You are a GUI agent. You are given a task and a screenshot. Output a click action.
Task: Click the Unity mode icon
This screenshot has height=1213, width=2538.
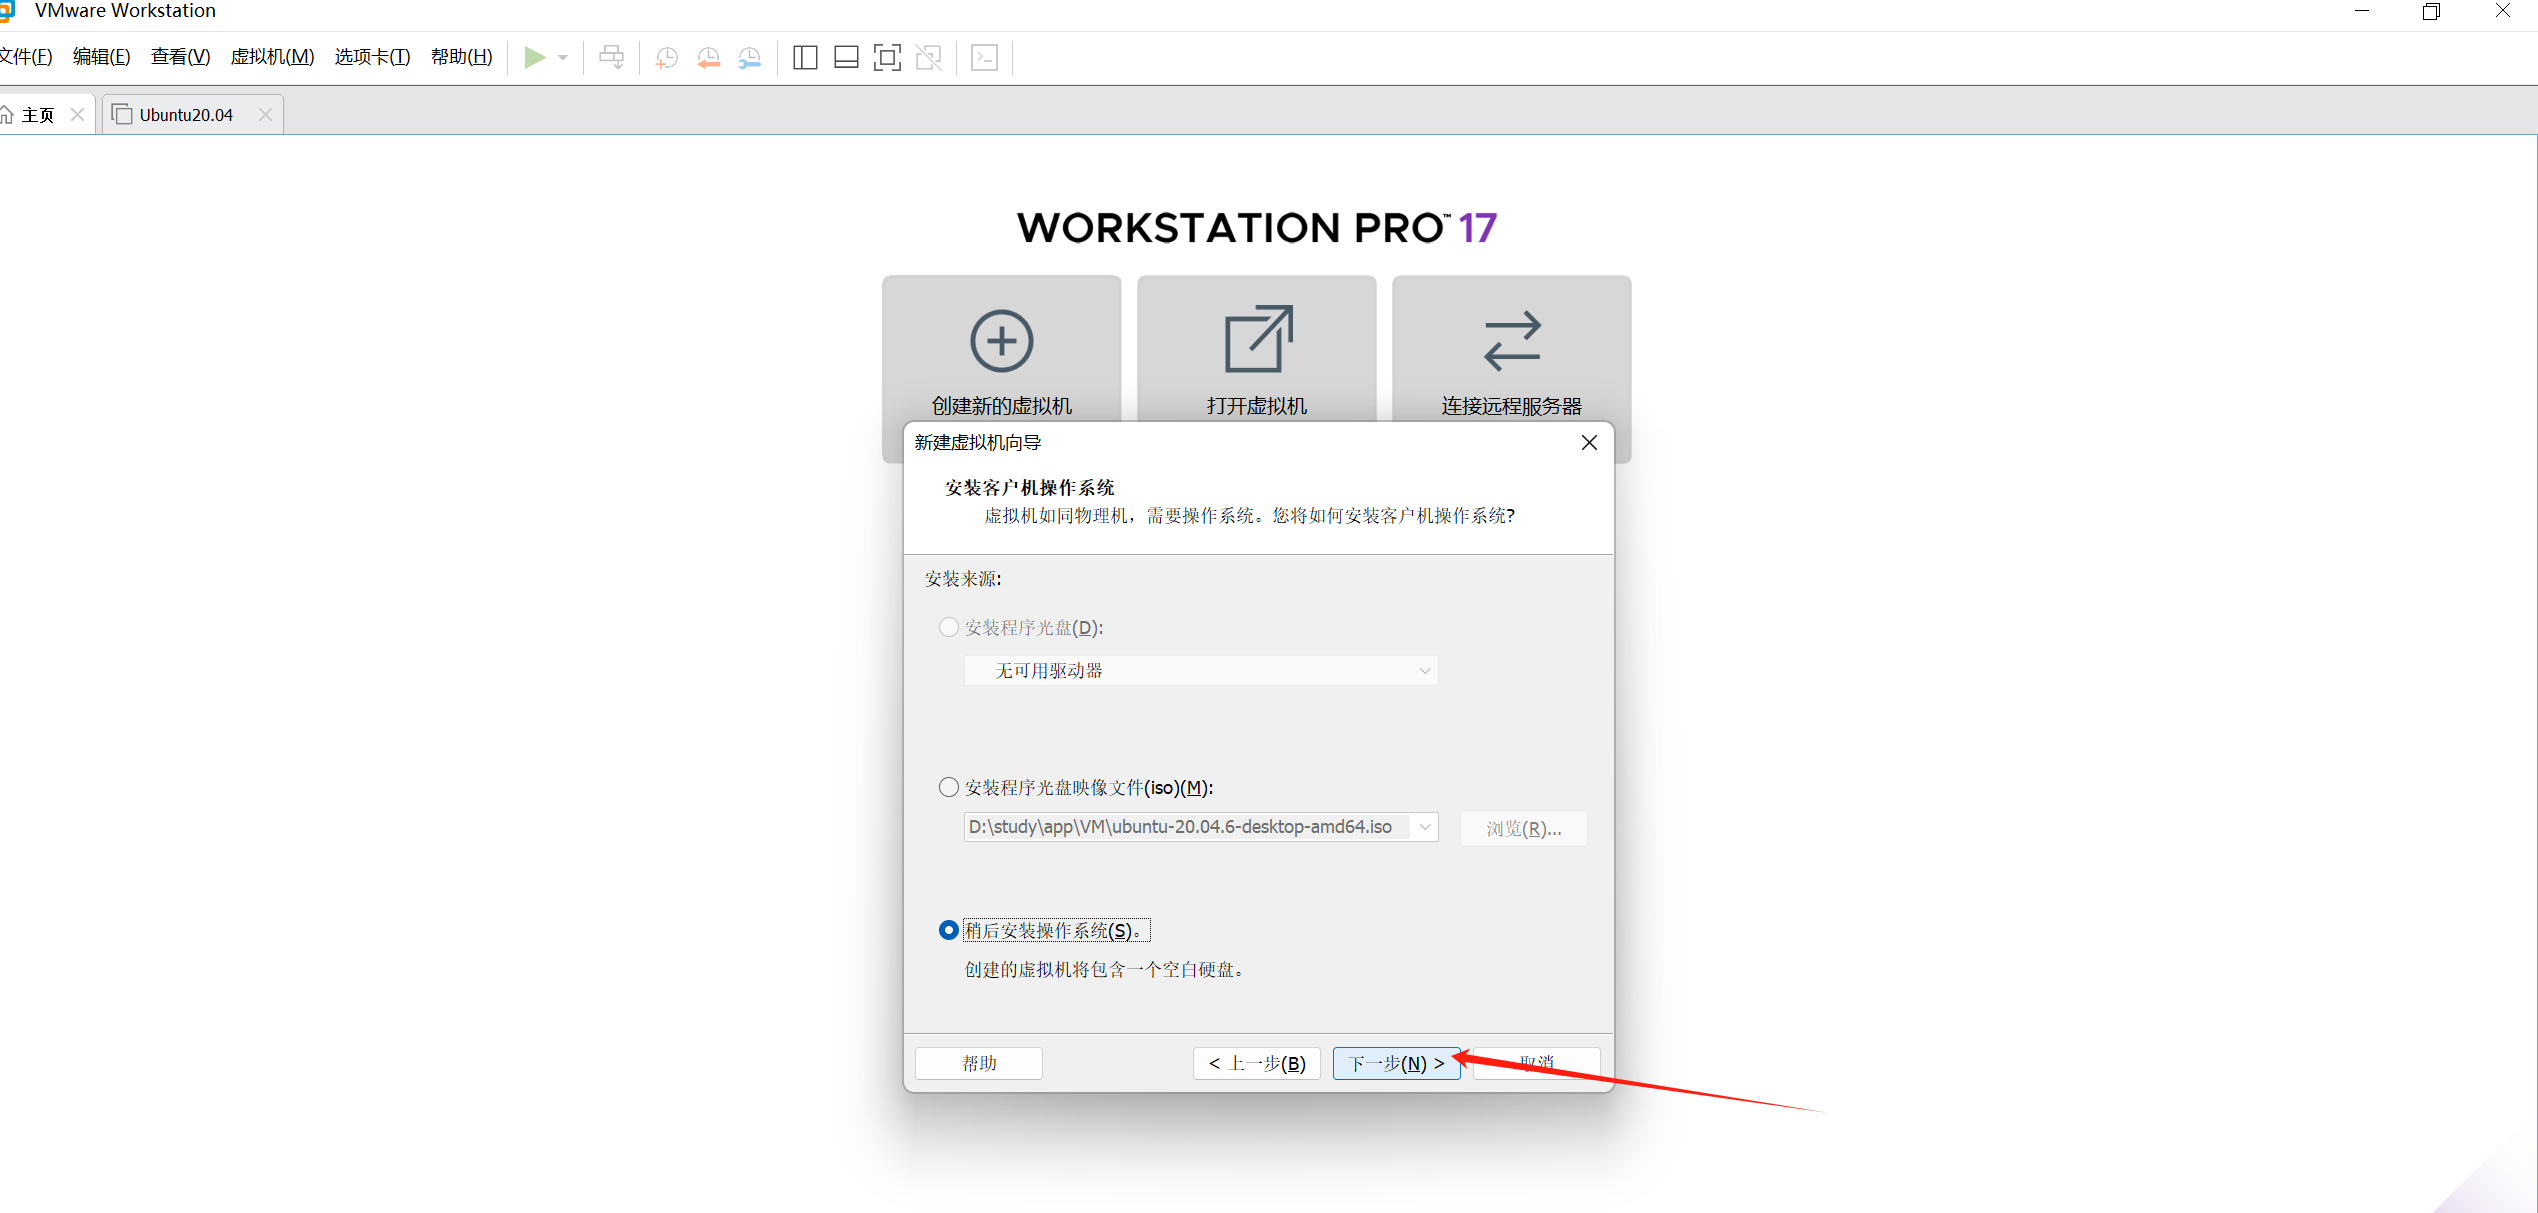[929, 57]
